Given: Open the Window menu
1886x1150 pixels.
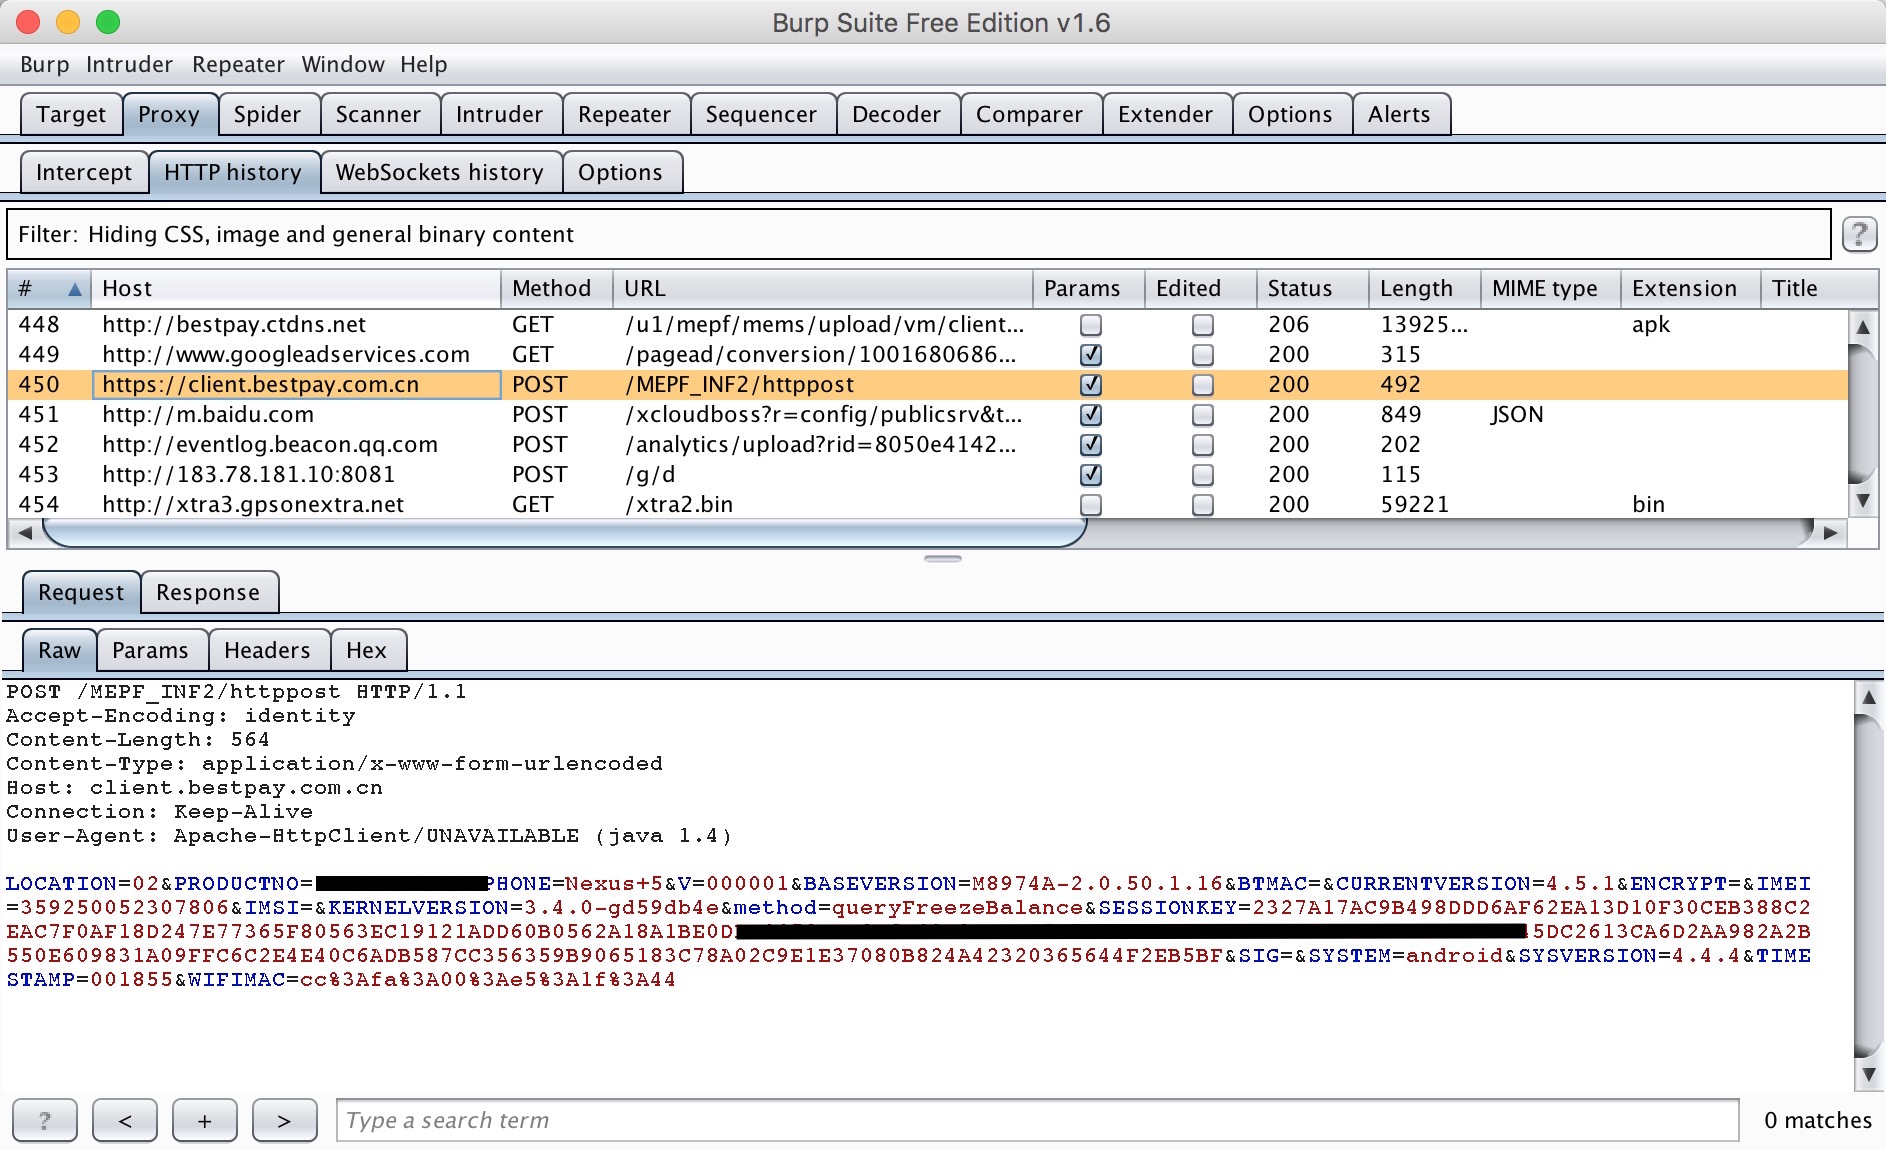Looking at the screenshot, I should pyautogui.click(x=343, y=65).
